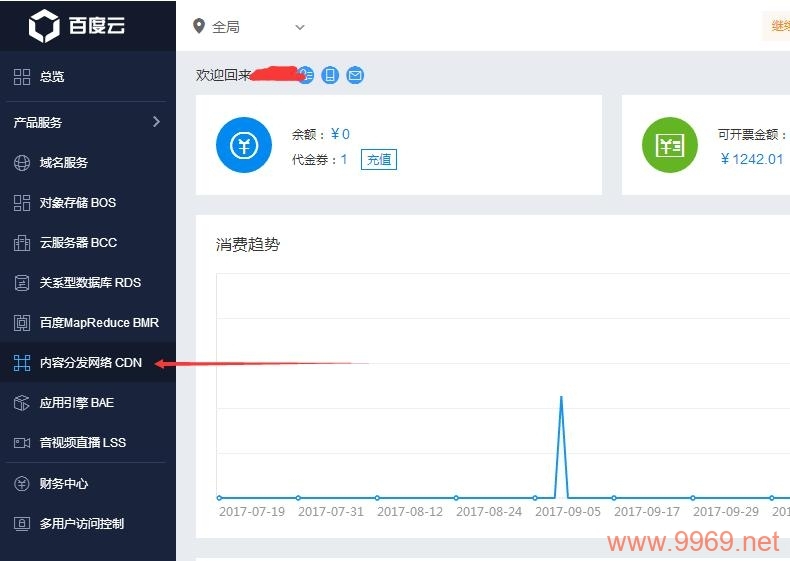This screenshot has width=790, height=561.
Task: Open 总览 overview menu item
Action: [88, 77]
